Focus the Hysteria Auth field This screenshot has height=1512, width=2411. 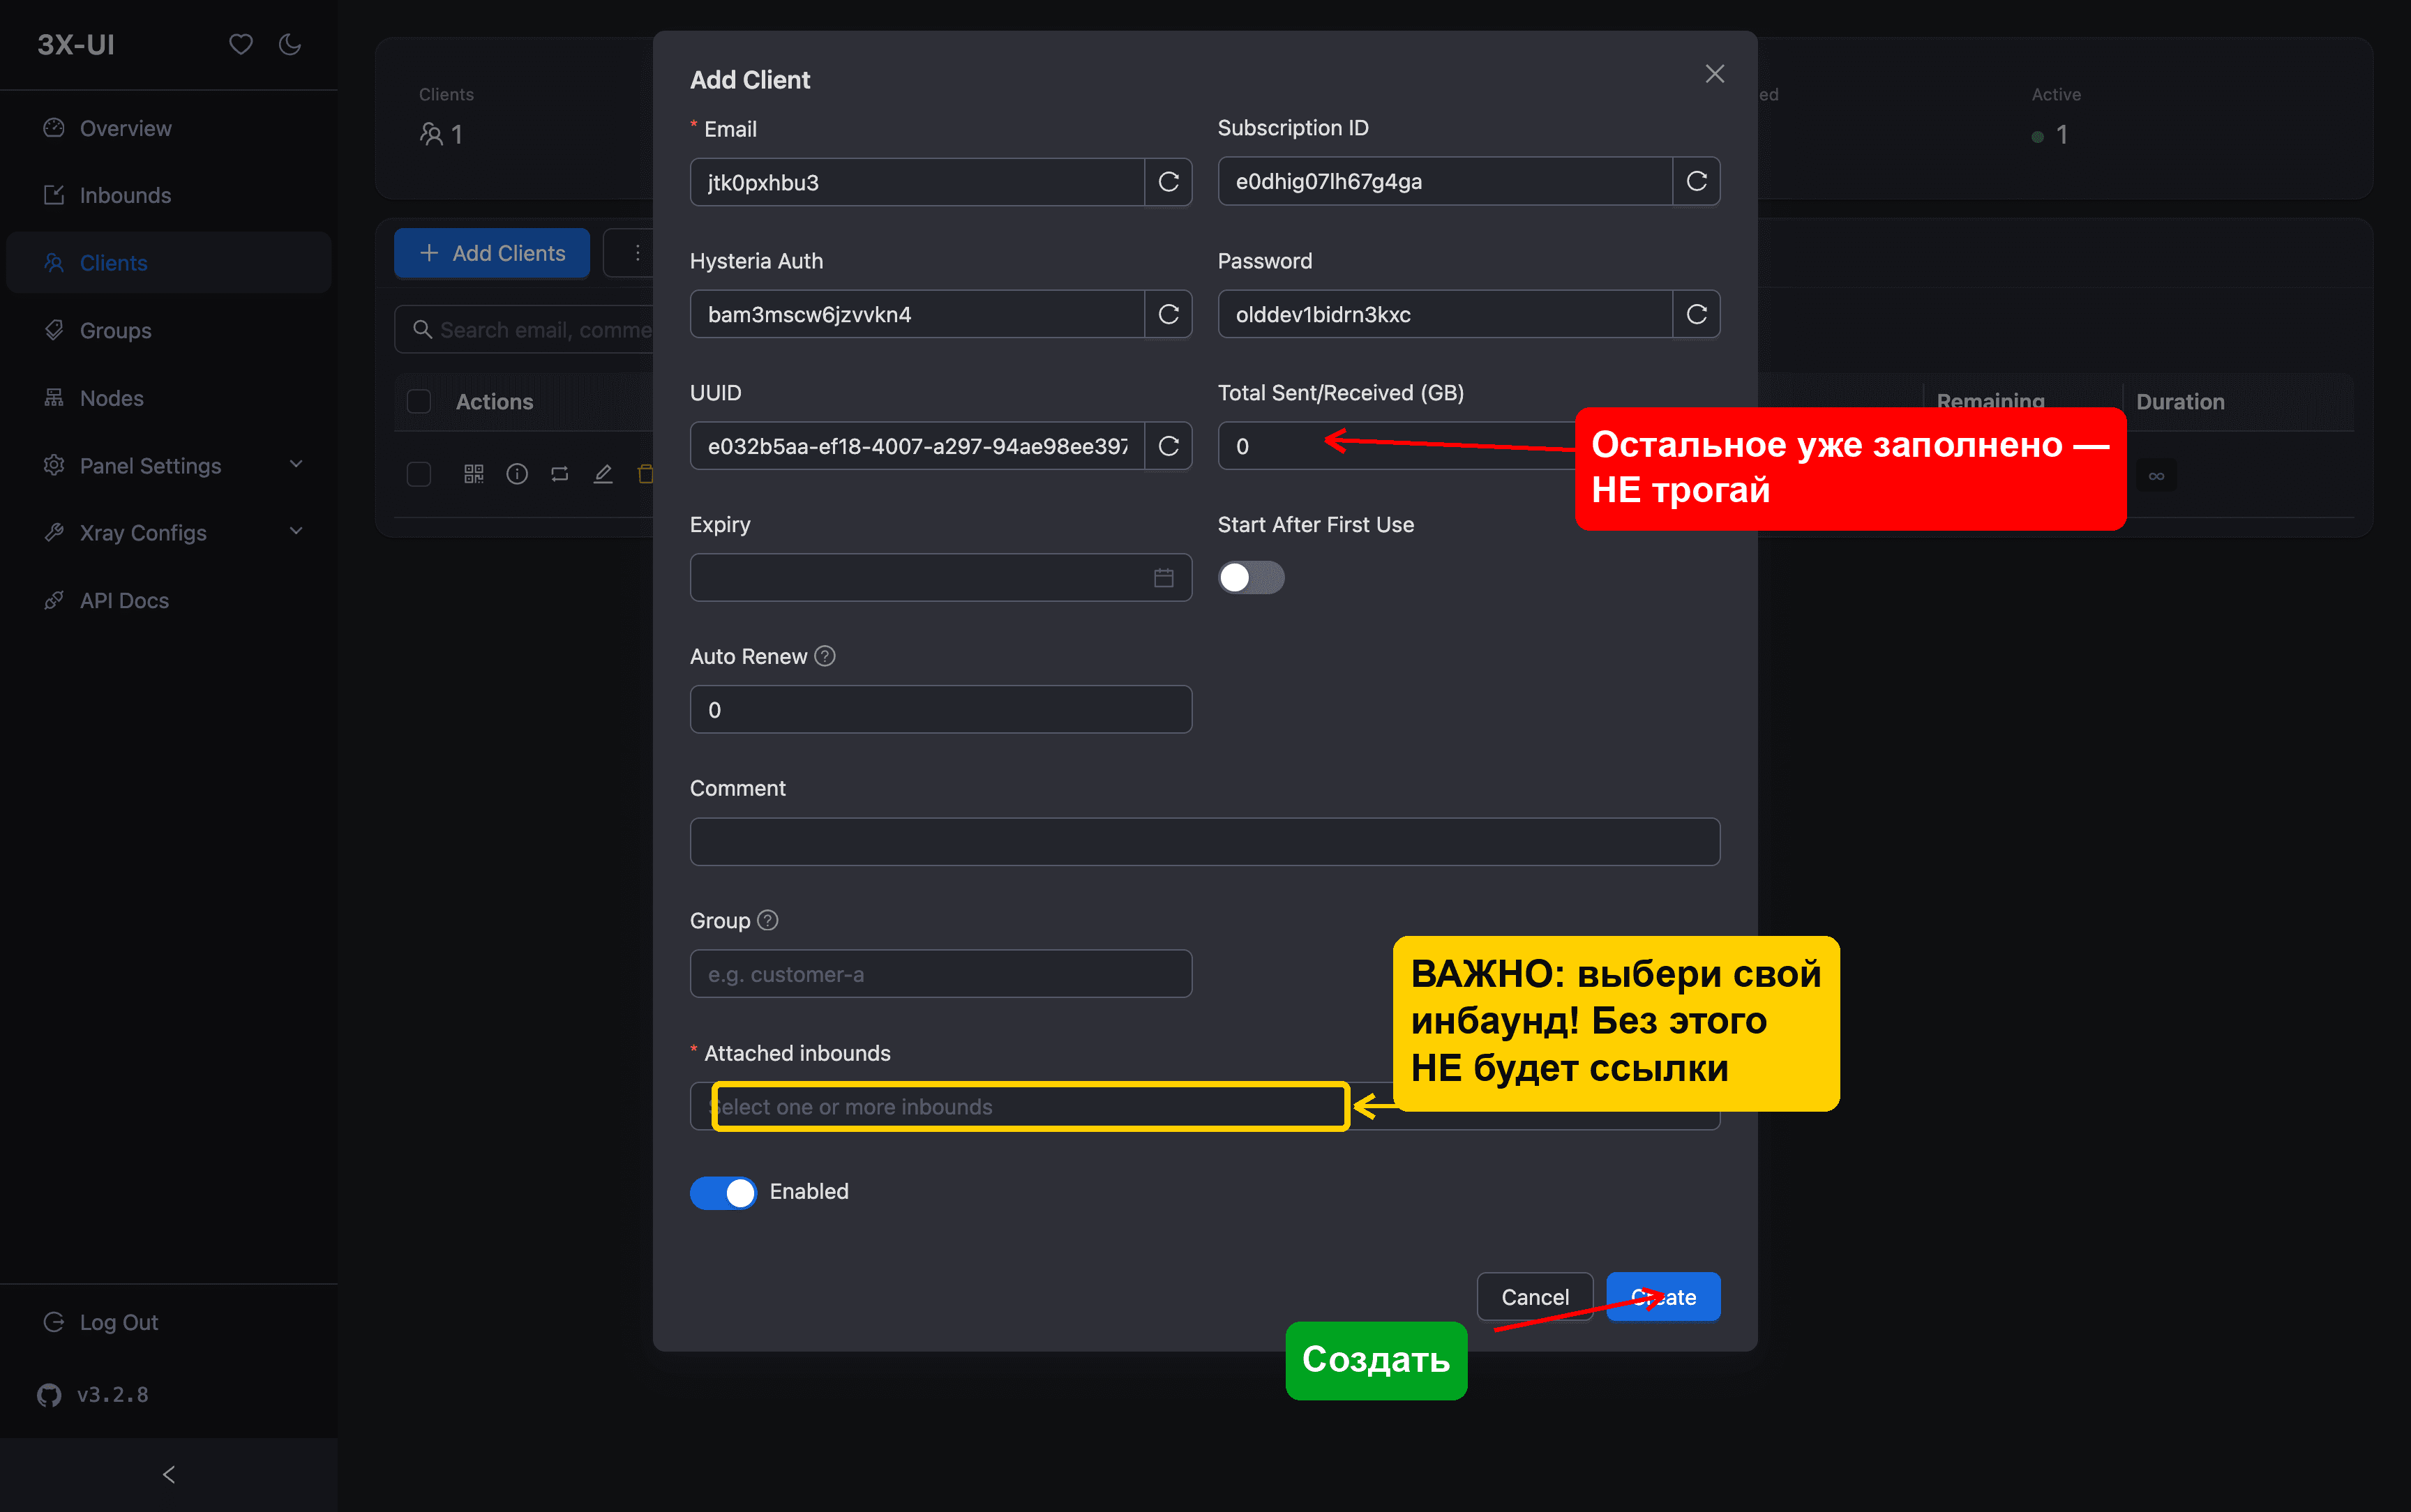coord(917,314)
